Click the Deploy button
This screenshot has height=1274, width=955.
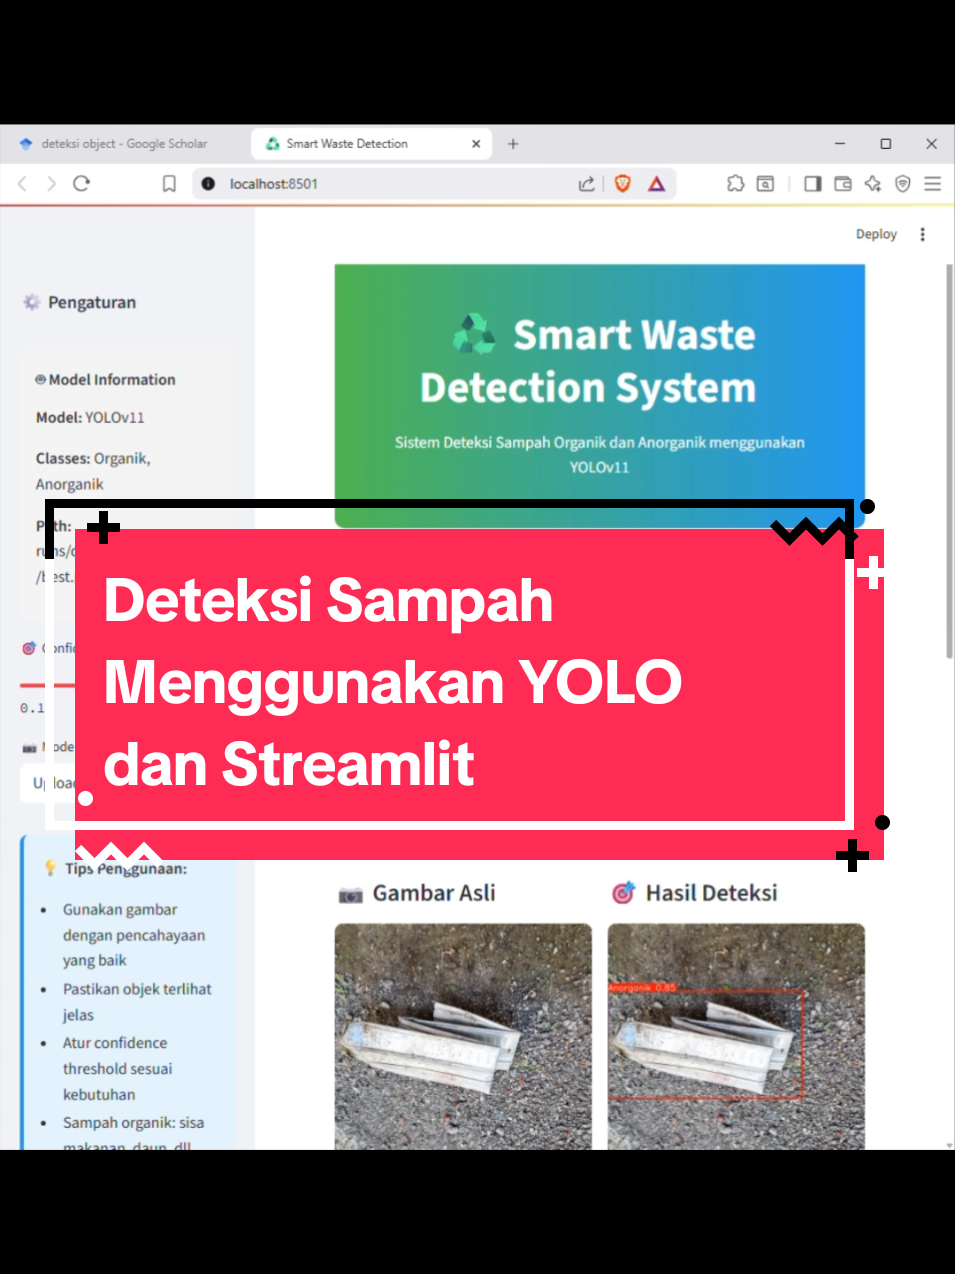point(875,234)
